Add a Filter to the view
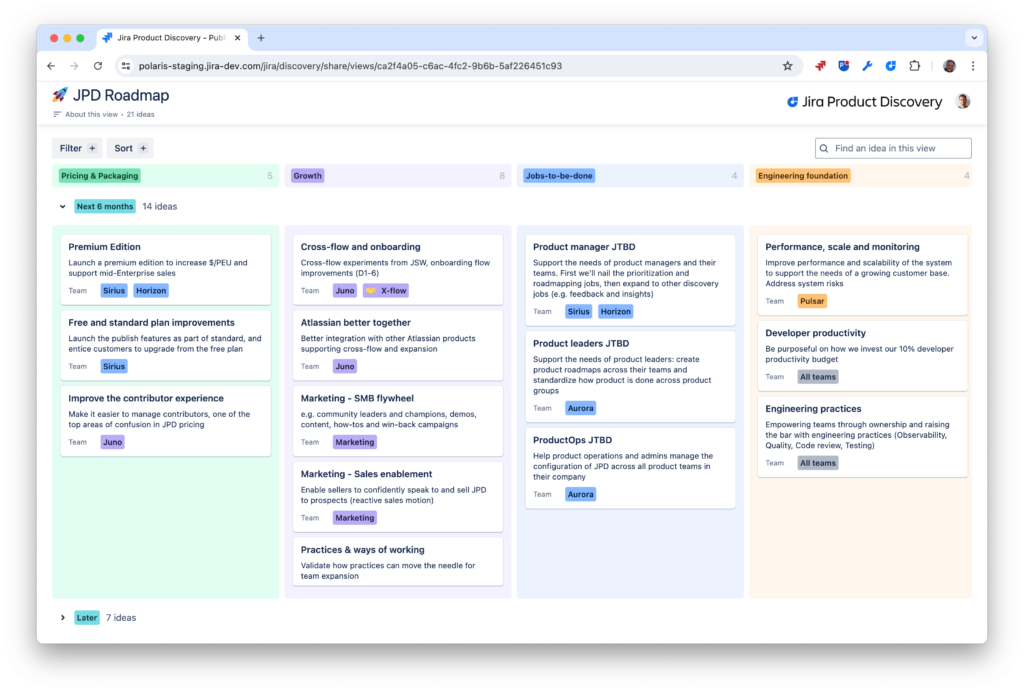 [78, 148]
